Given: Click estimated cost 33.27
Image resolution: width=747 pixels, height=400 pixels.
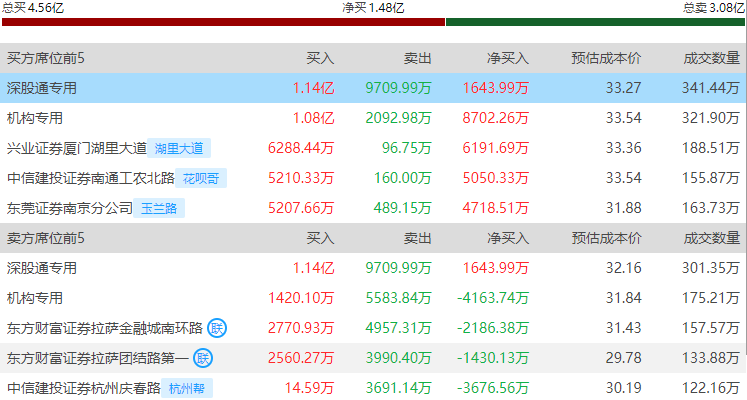Looking at the screenshot, I should [624, 88].
